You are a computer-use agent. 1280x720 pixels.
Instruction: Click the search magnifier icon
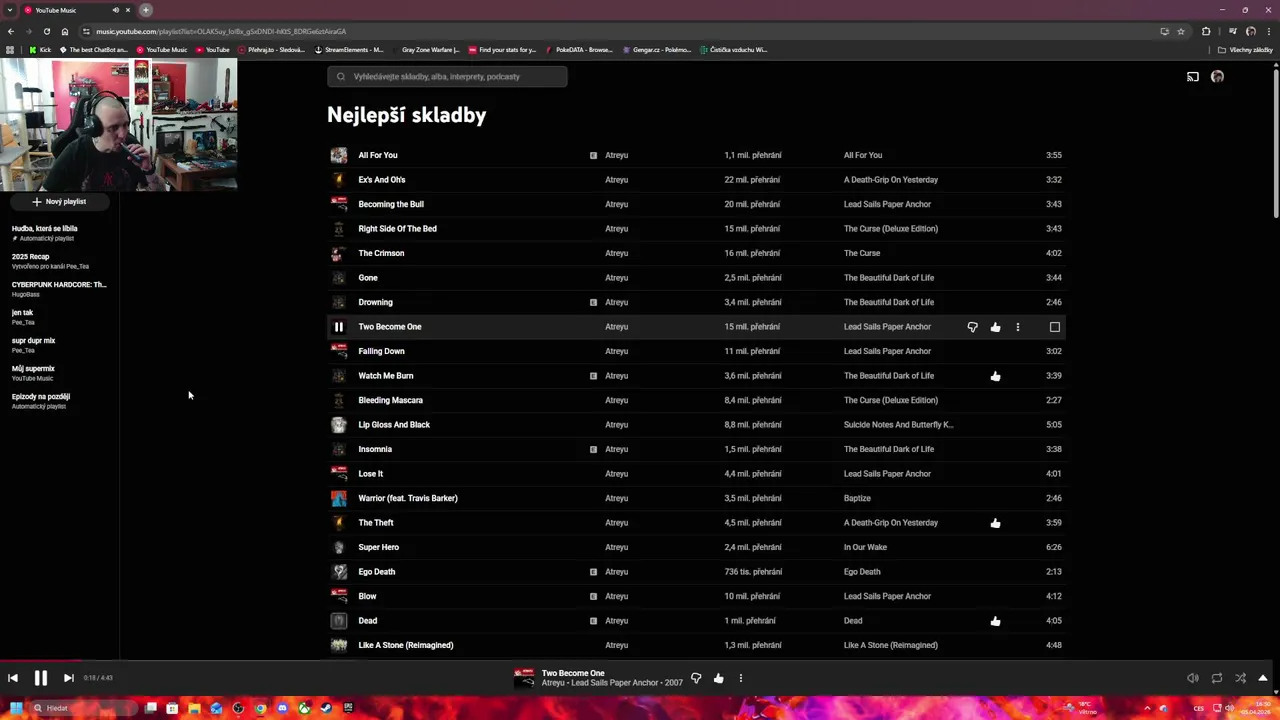[x=341, y=77]
